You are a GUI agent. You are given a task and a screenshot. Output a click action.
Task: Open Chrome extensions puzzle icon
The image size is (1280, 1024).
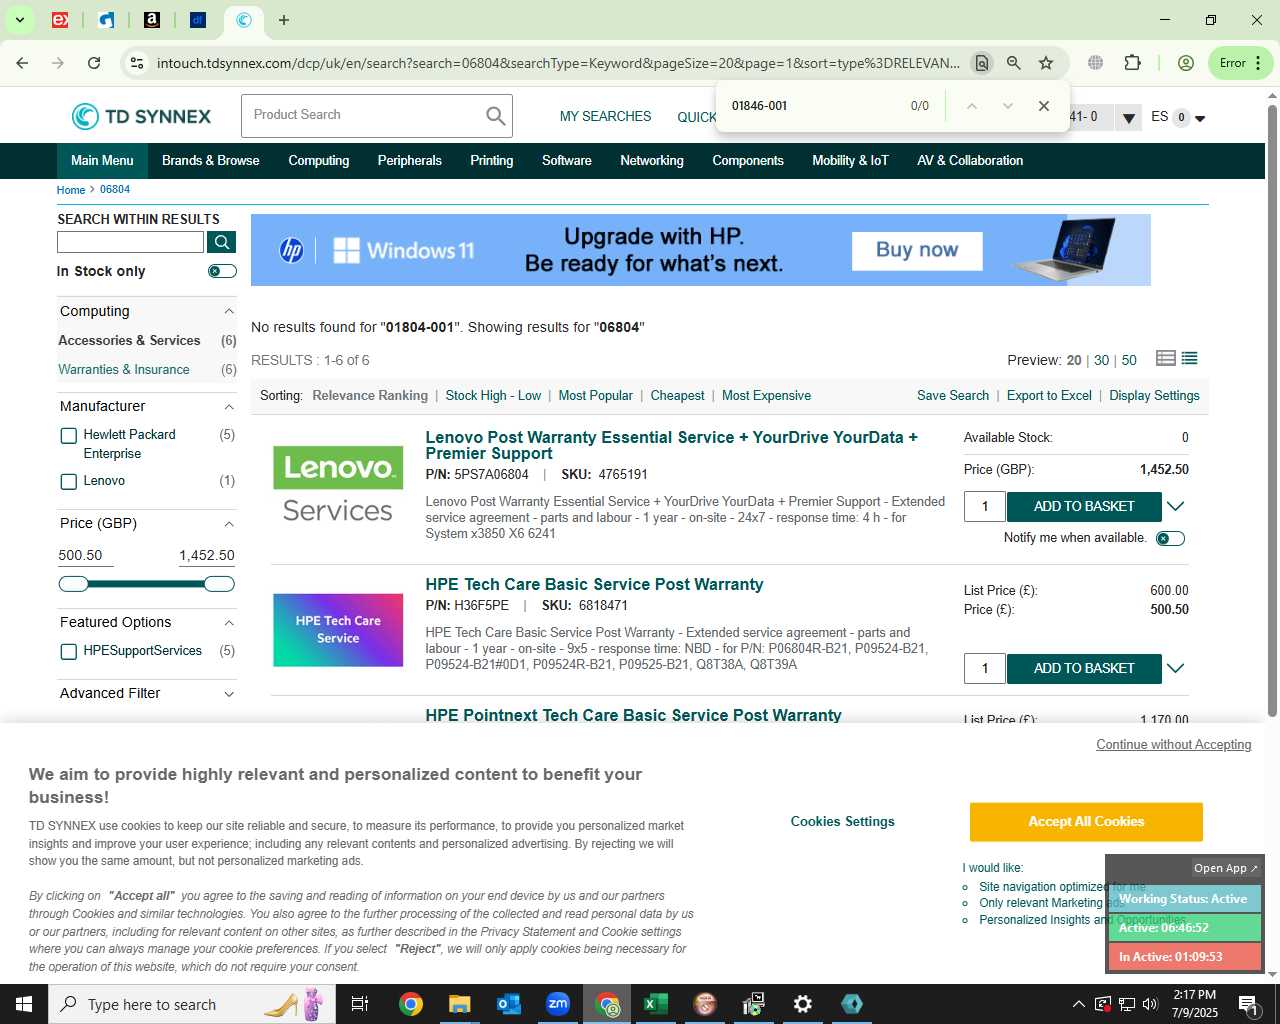(1132, 63)
